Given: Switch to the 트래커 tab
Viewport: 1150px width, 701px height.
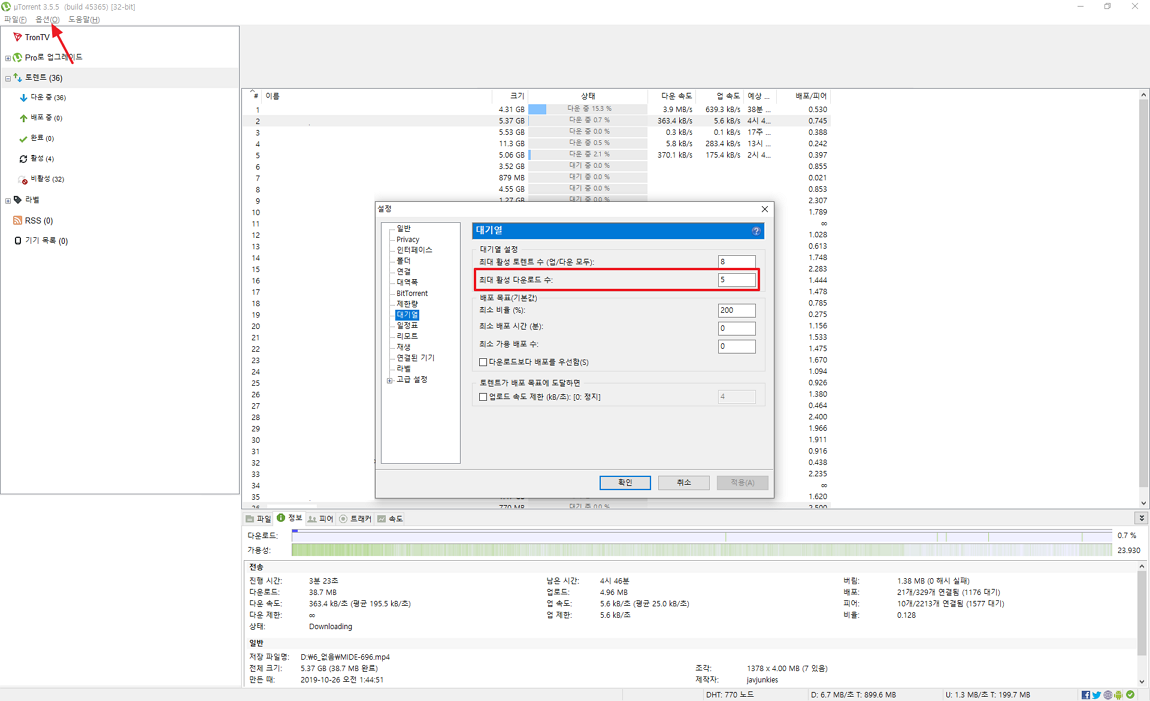Looking at the screenshot, I should coord(355,518).
